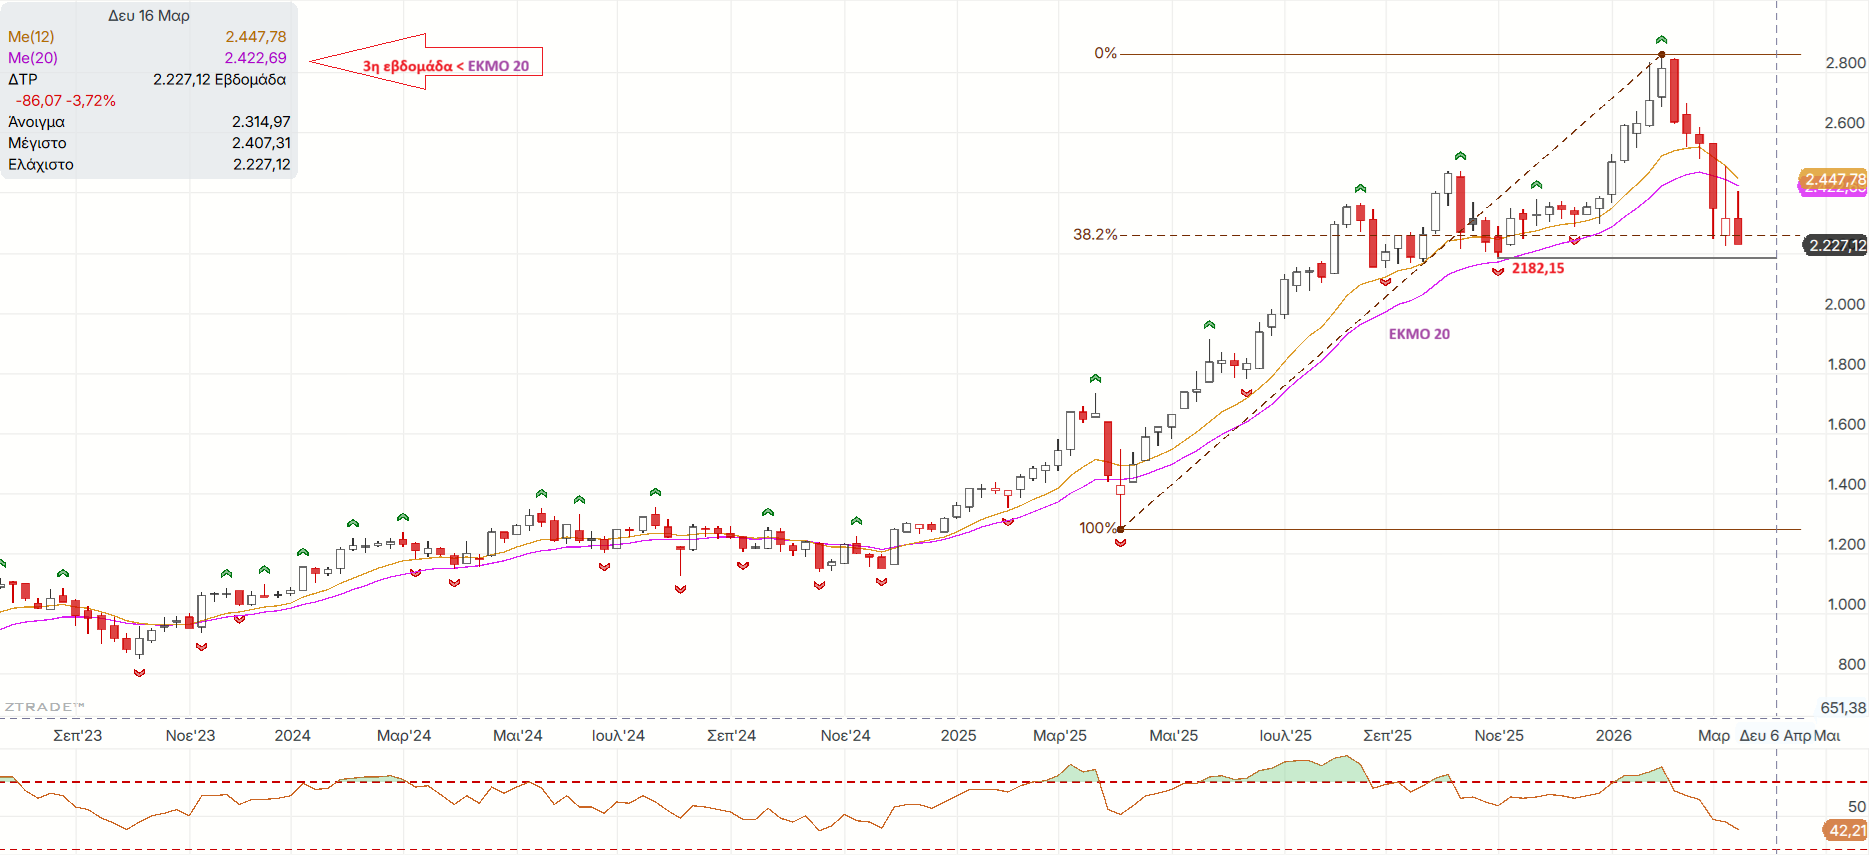Click the Me(20) indicator label
The width and height of the screenshot is (1869, 855).
[33, 58]
